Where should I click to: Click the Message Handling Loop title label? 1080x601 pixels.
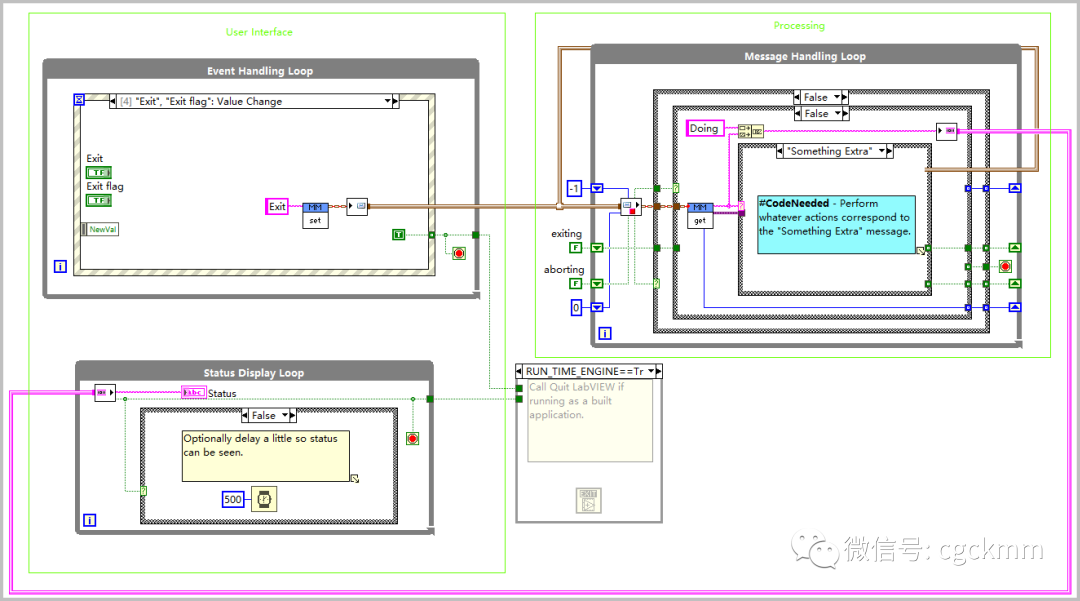pos(804,56)
